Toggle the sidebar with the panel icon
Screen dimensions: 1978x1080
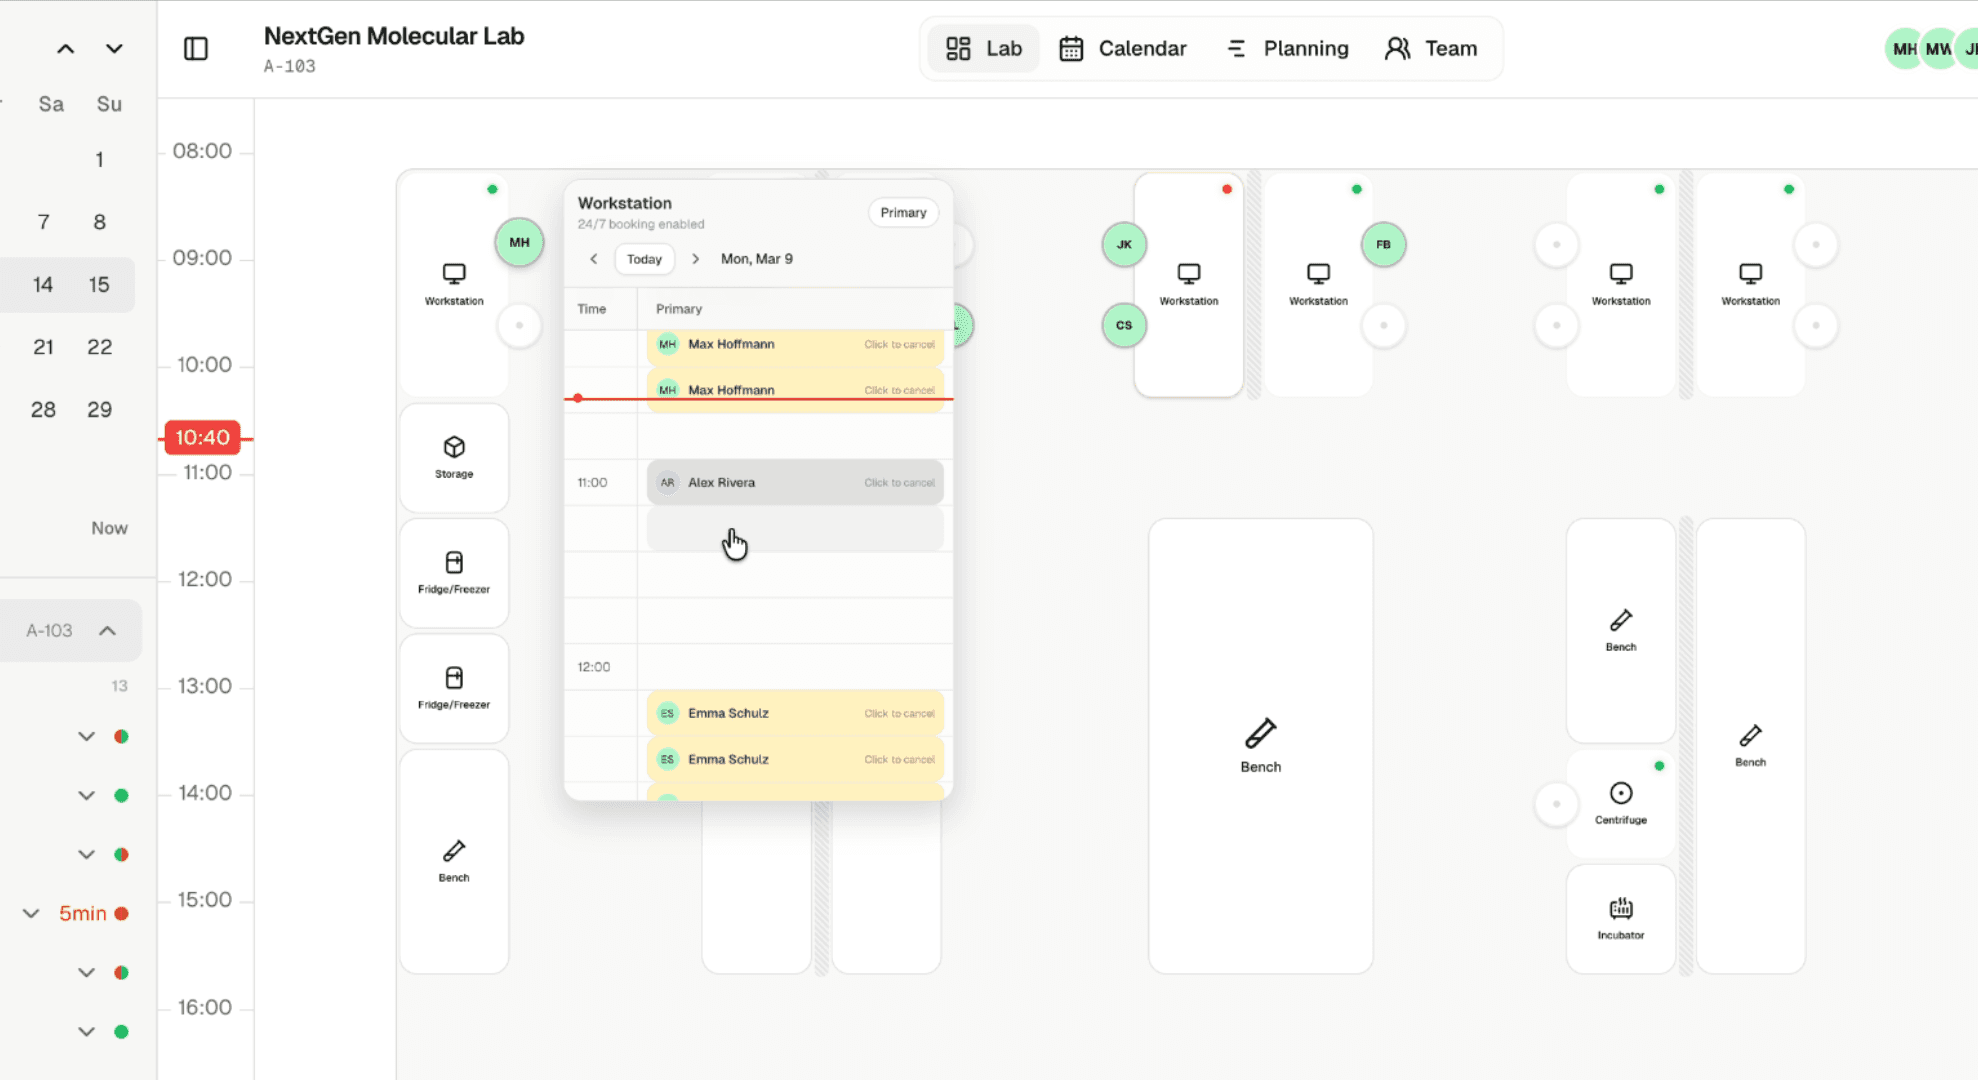point(196,48)
